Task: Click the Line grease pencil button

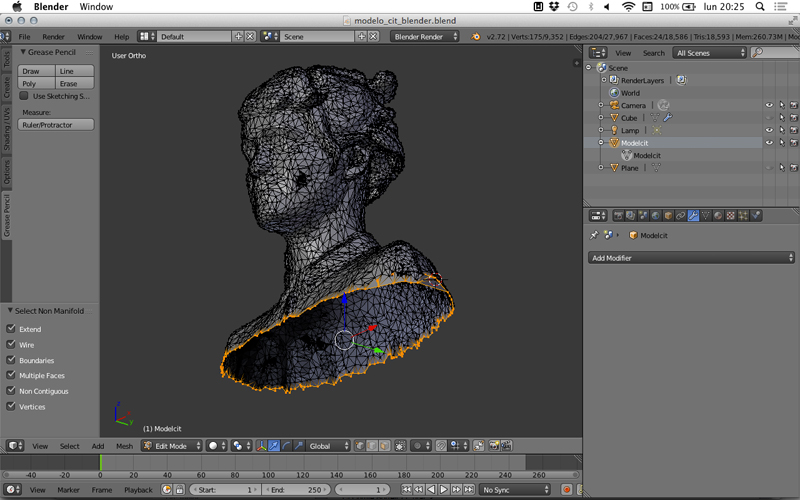Action: (x=74, y=71)
